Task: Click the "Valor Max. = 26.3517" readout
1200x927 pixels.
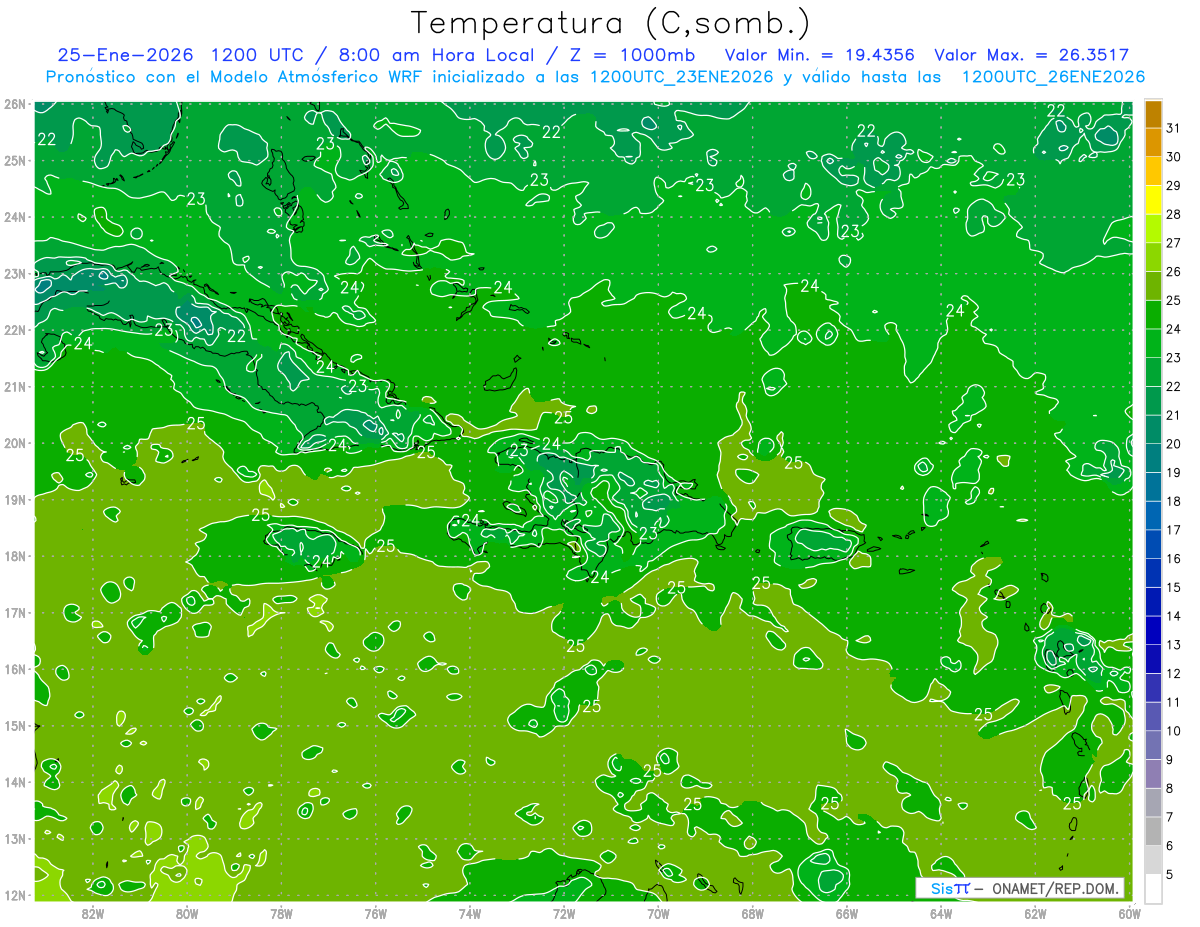Action: (x=1032, y=55)
